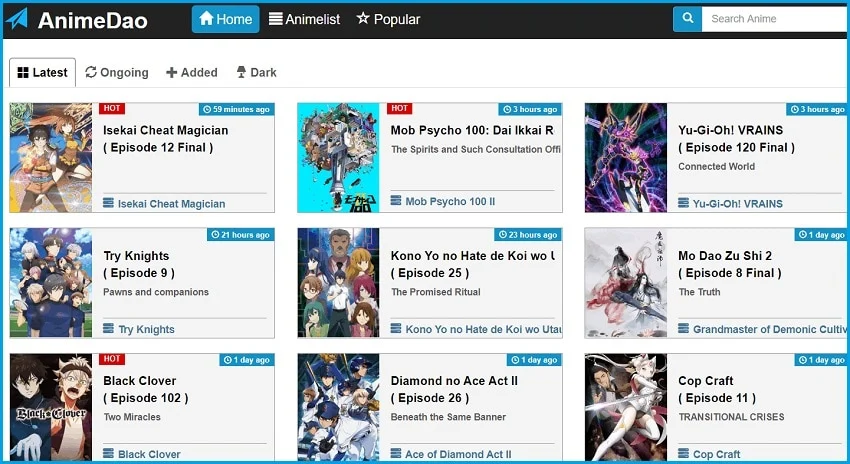Click the list icon beside Yu-Gi-Oh! VRAINS link
Screen dimensions: 850x464
[x=684, y=203]
